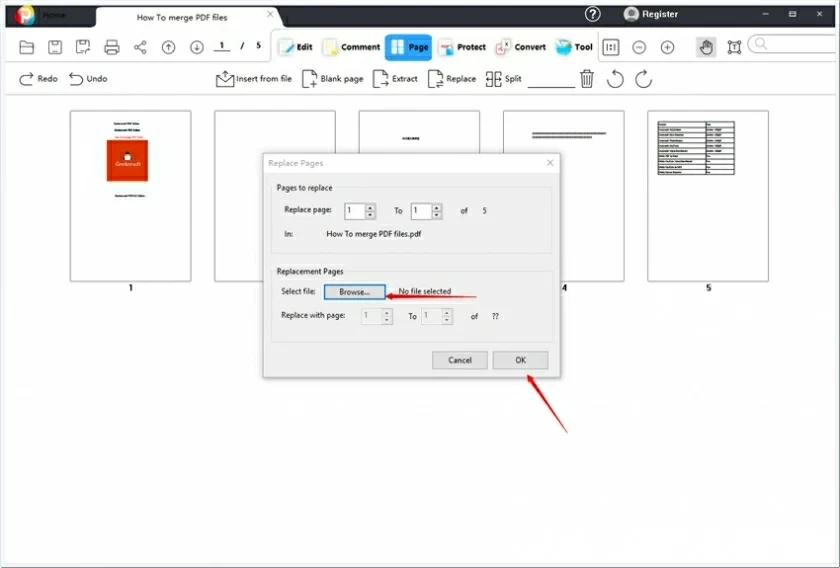Screen dimensions: 840x568
Task: Open the Edit tab
Action: click(295, 47)
